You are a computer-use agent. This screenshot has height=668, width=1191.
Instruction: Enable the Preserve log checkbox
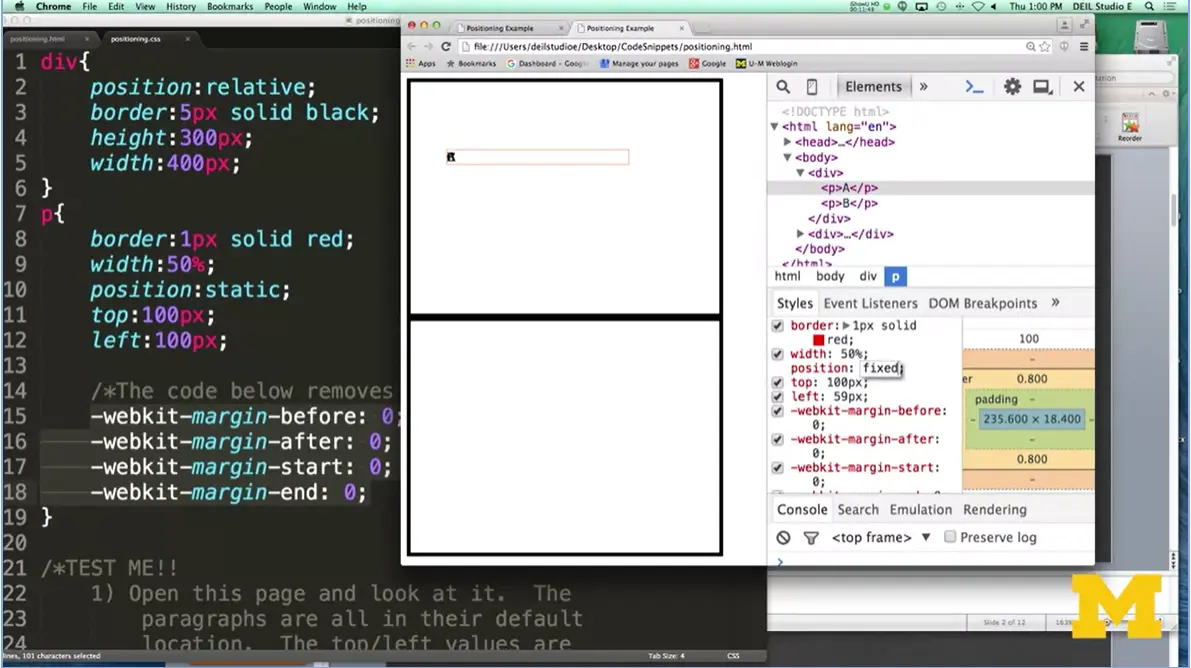tap(950, 537)
